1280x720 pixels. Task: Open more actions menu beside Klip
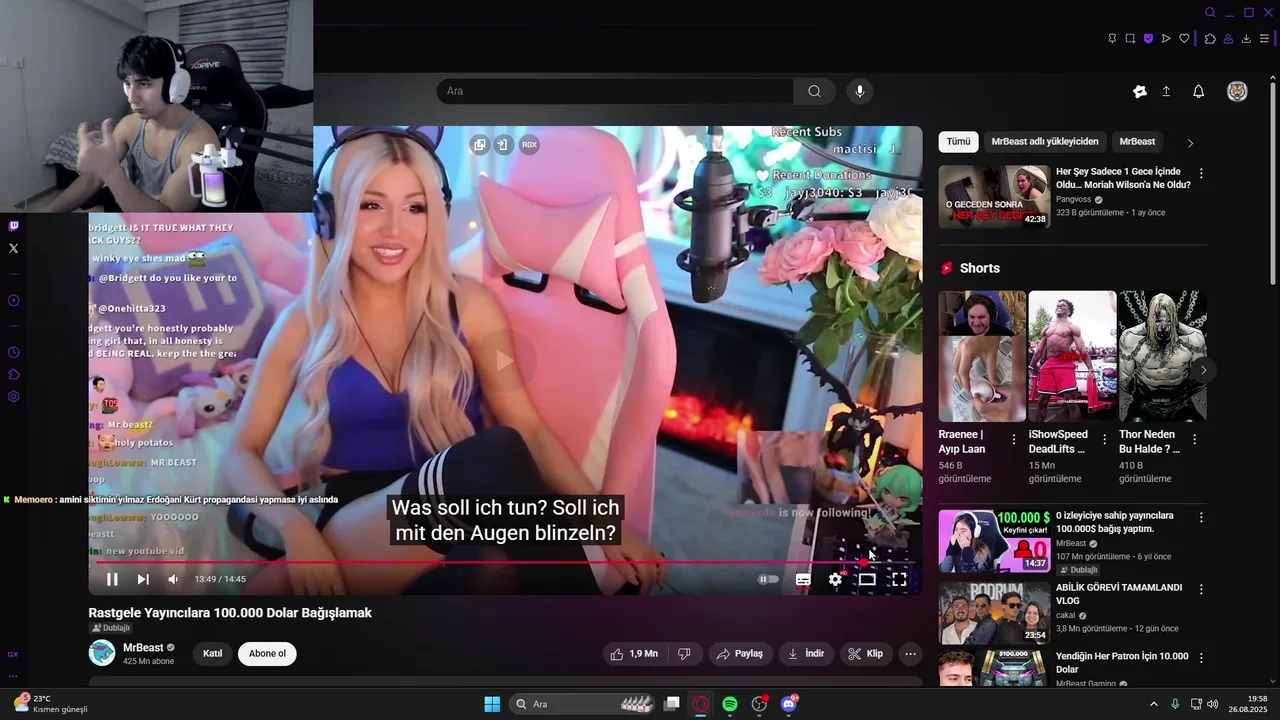pos(910,654)
